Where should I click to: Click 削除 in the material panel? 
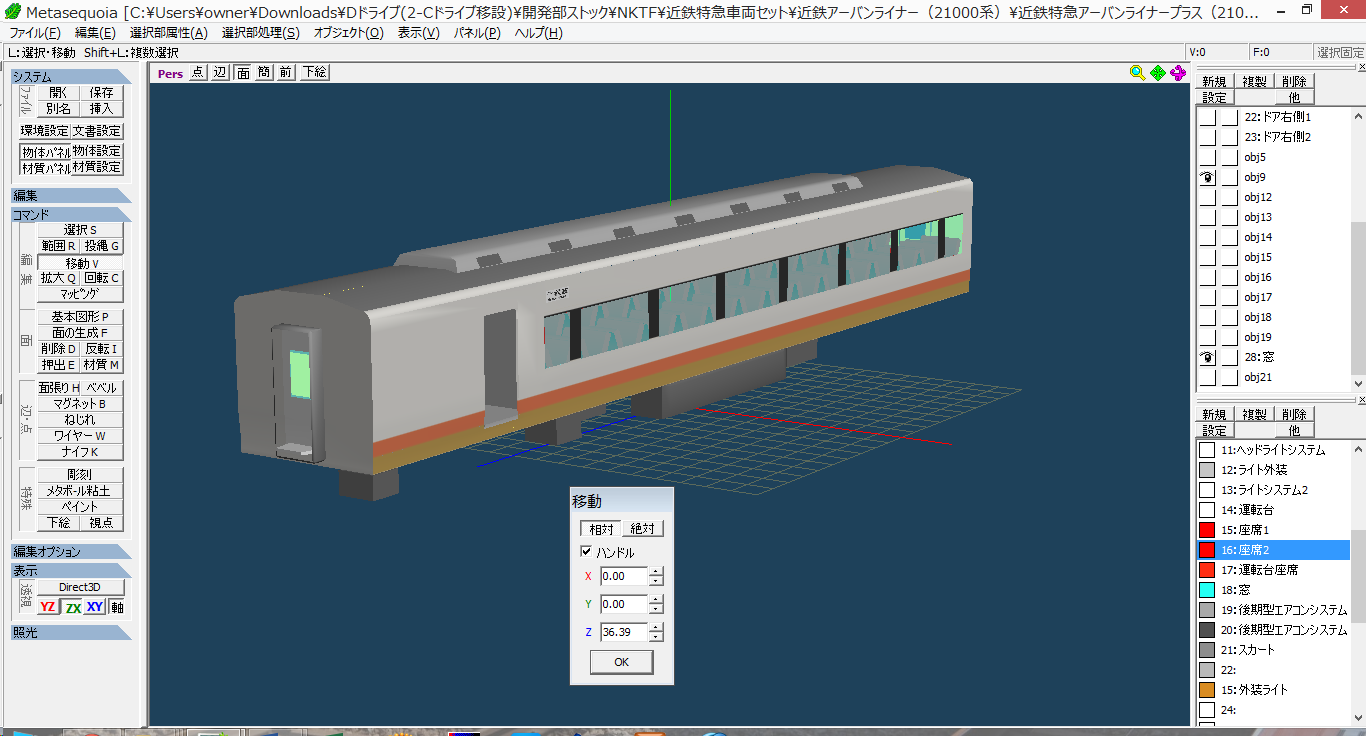point(1294,415)
